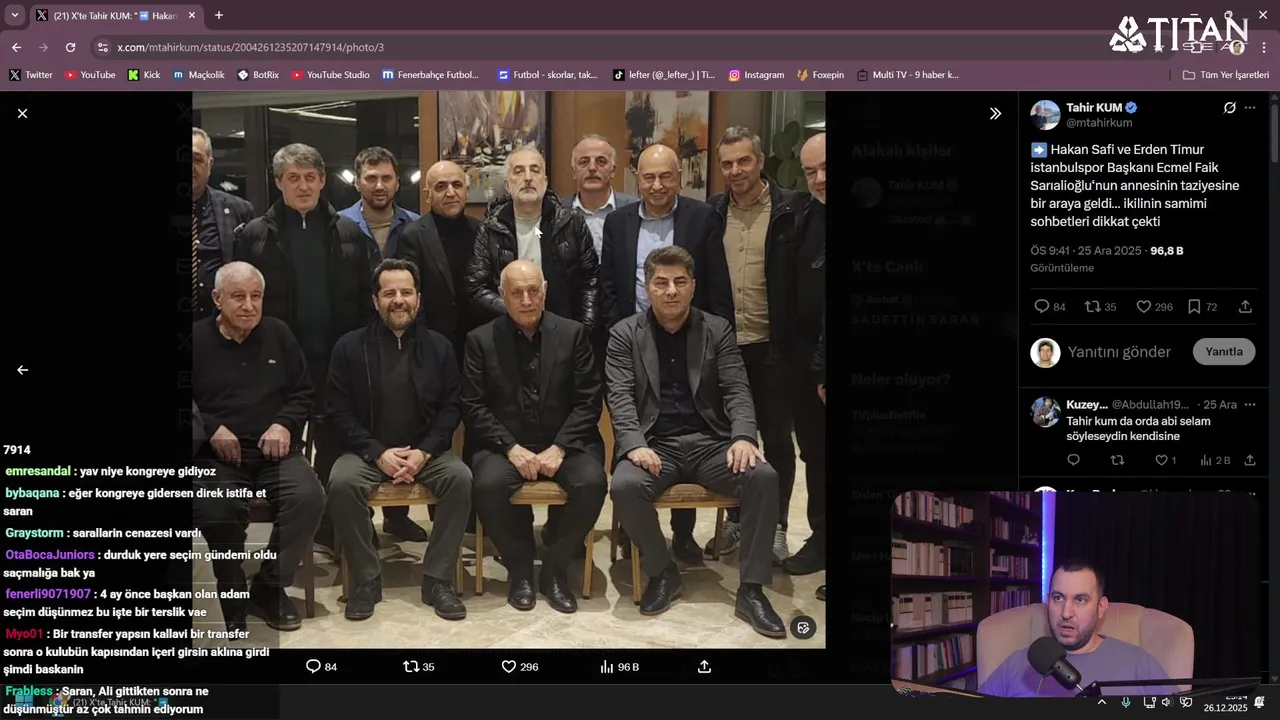Open the Fenerbahçe Futbol bookmark

(x=431, y=75)
